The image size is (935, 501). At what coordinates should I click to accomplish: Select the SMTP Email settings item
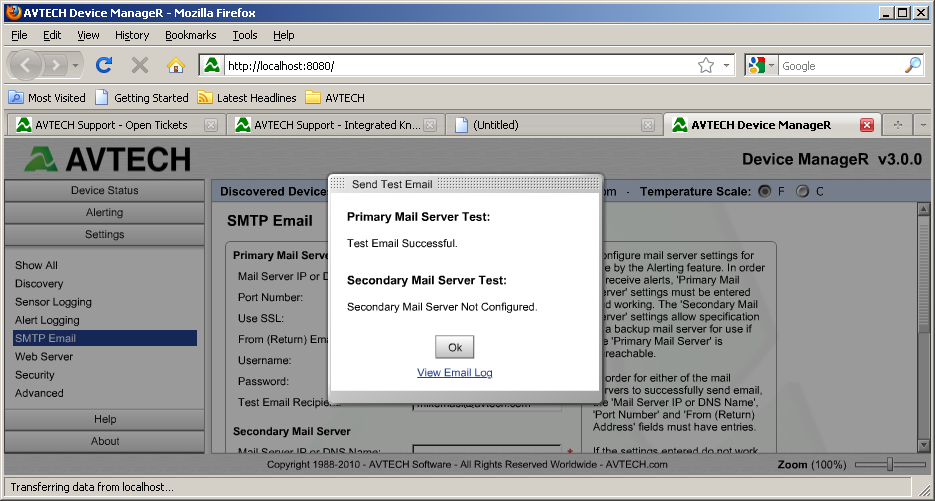tap(105, 338)
